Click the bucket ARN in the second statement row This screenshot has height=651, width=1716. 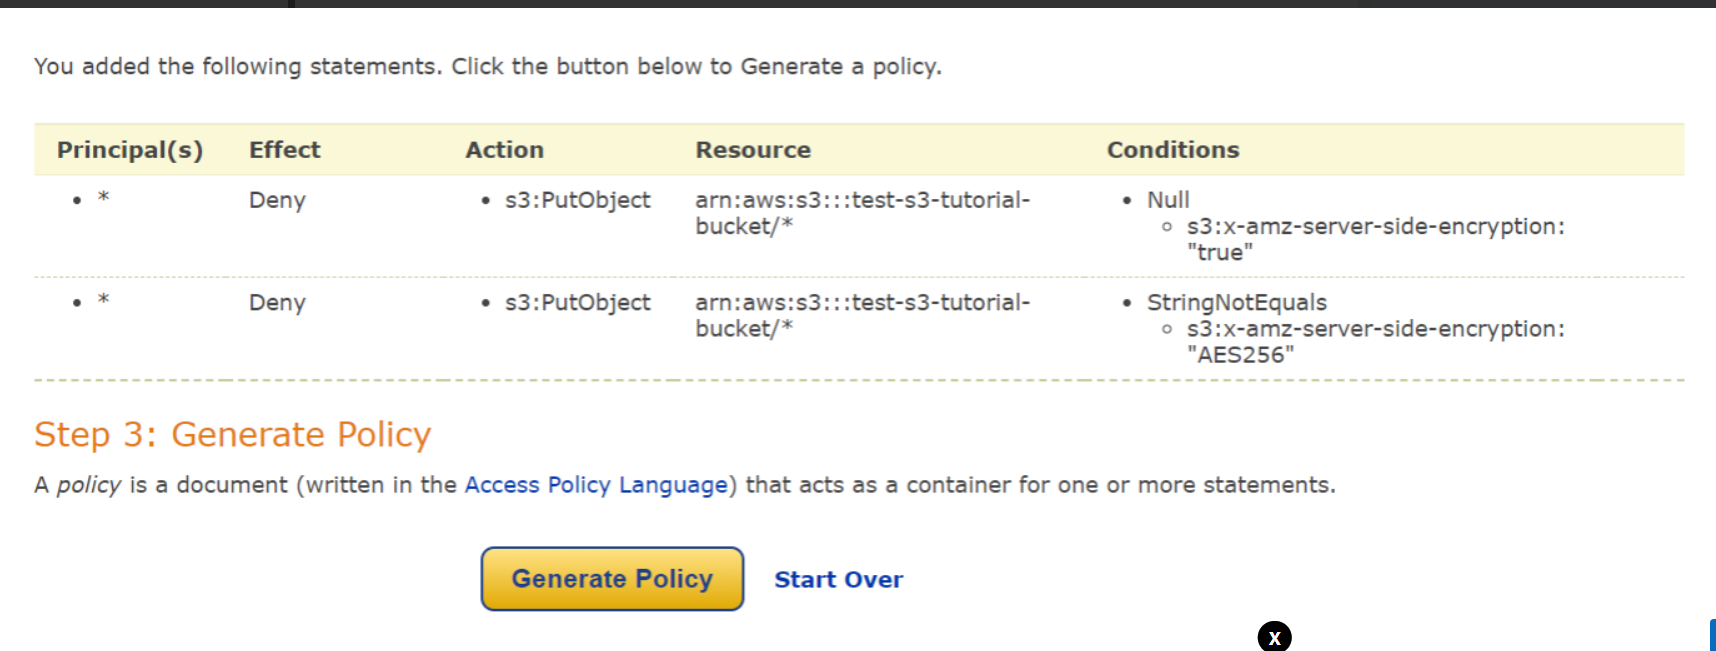tap(862, 316)
